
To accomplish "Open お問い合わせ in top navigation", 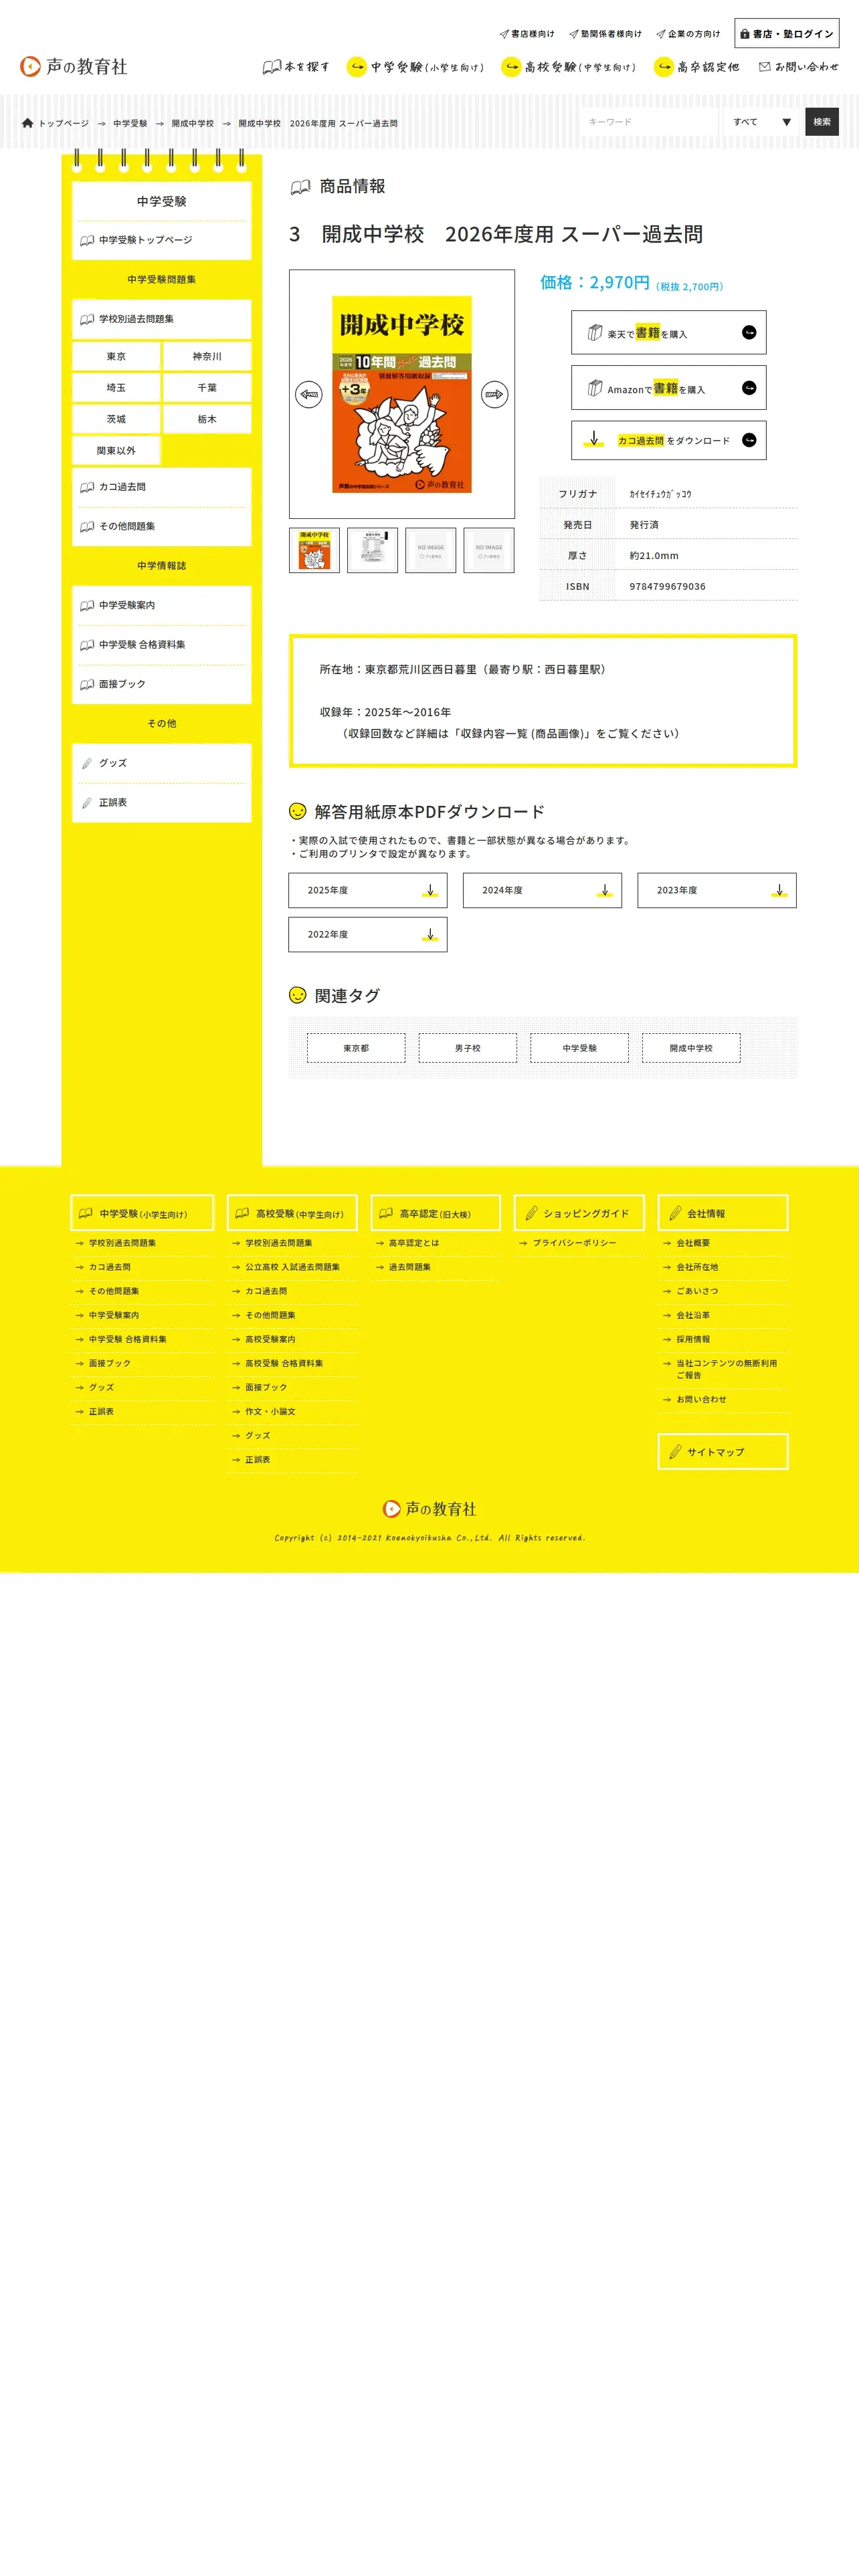I will (x=799, y=67).
